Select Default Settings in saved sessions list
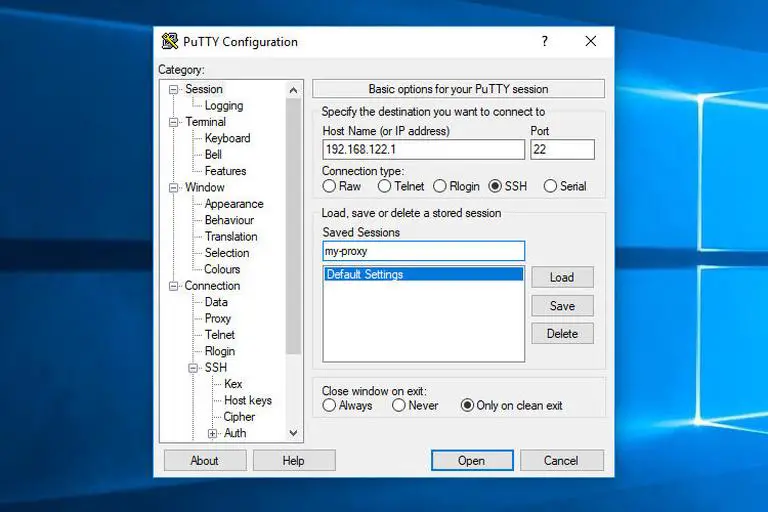 point(423,274)
